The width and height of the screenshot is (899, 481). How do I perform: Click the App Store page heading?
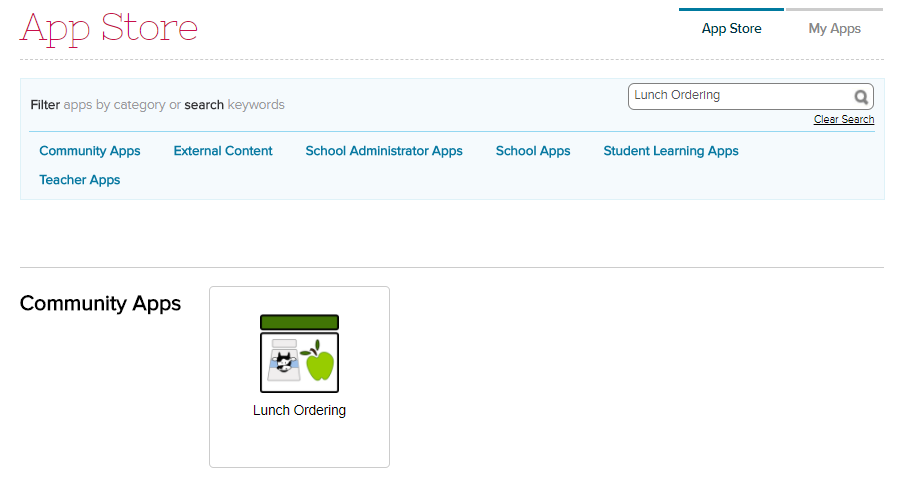click(x=109, y=29)
